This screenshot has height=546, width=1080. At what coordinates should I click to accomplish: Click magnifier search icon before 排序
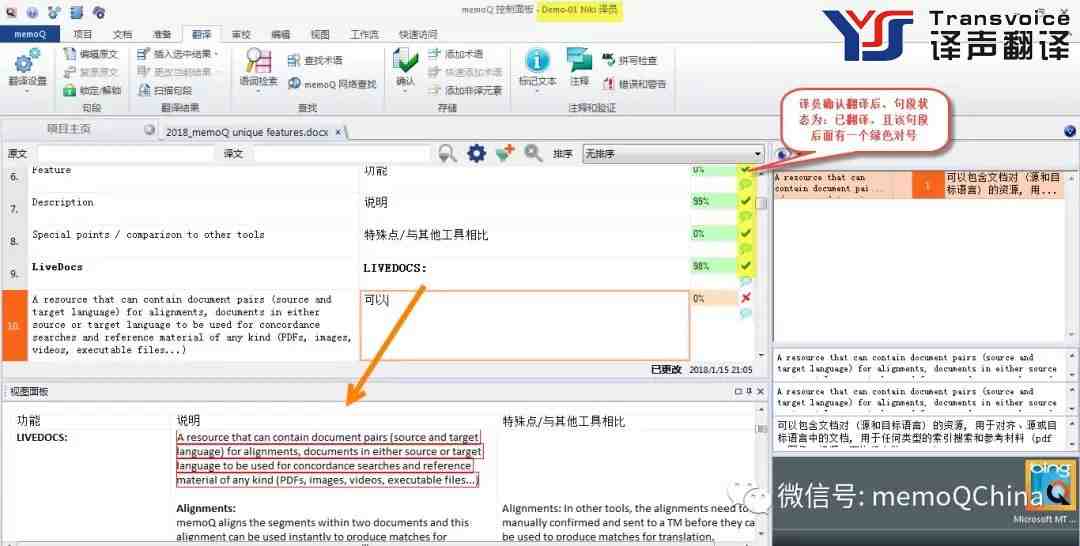[x=533, y=154]
